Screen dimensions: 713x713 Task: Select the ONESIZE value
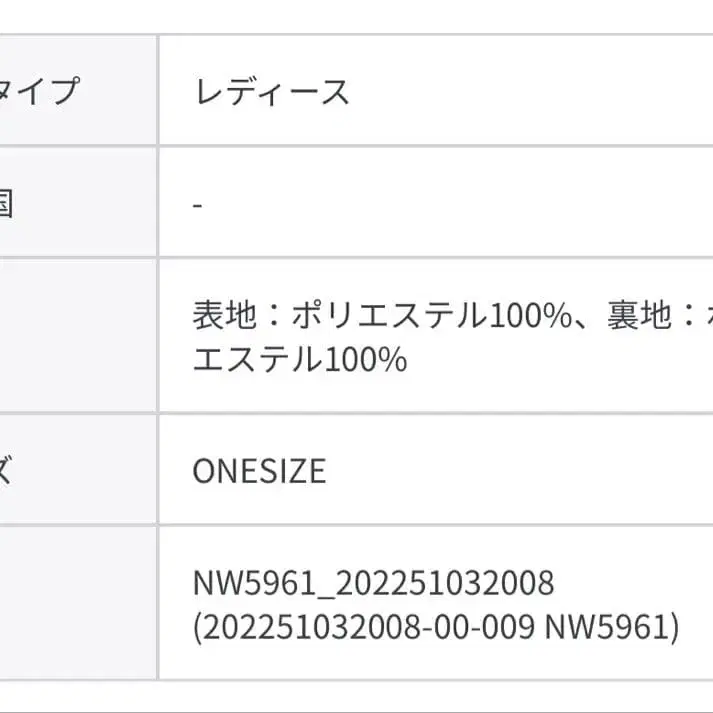click(259, 470)
